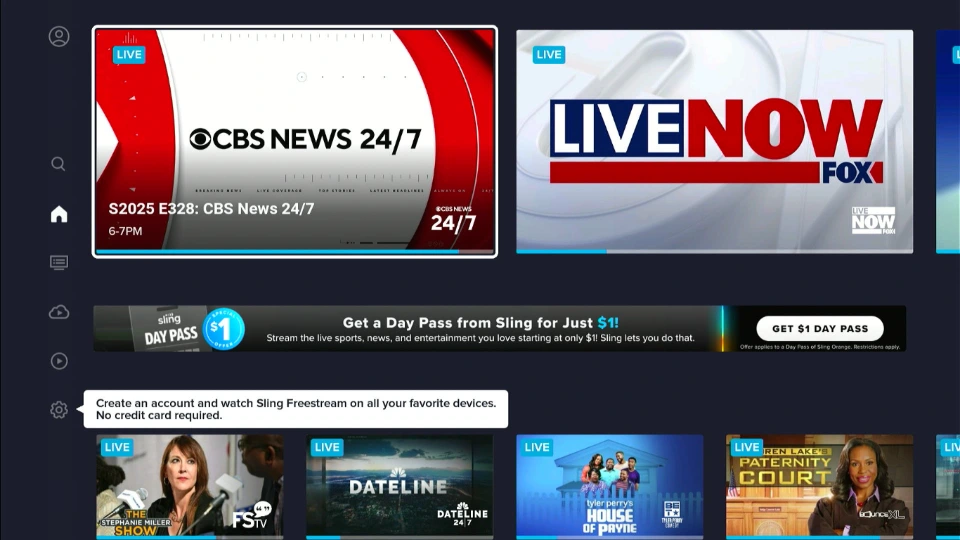Image resolution: width=960 pixels, height=540 pixels.
Task: Play the CBS News 24/7 live card
Action: [294, 141]
